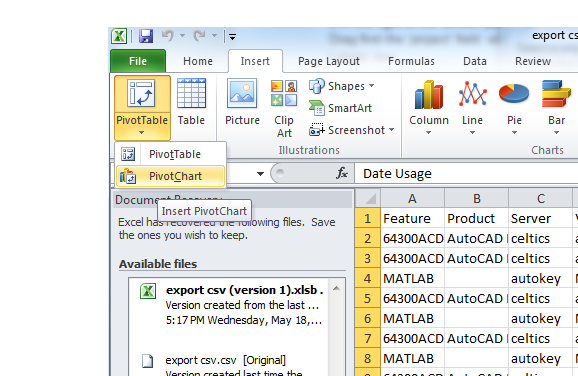Choose PivotChart from the dropdown menu
This screenshot has height=376, width=578.
pos(171,176)
